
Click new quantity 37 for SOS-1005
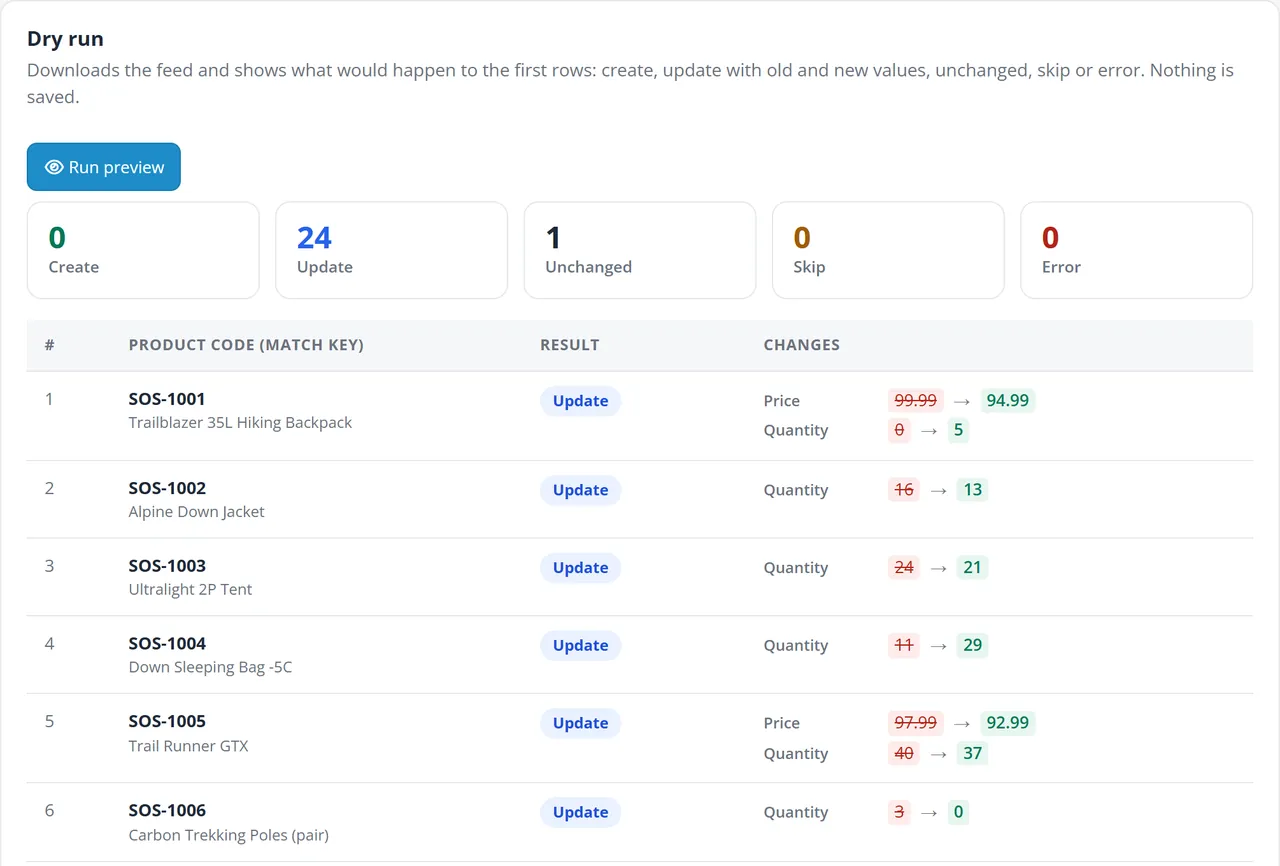pos(973,754)
